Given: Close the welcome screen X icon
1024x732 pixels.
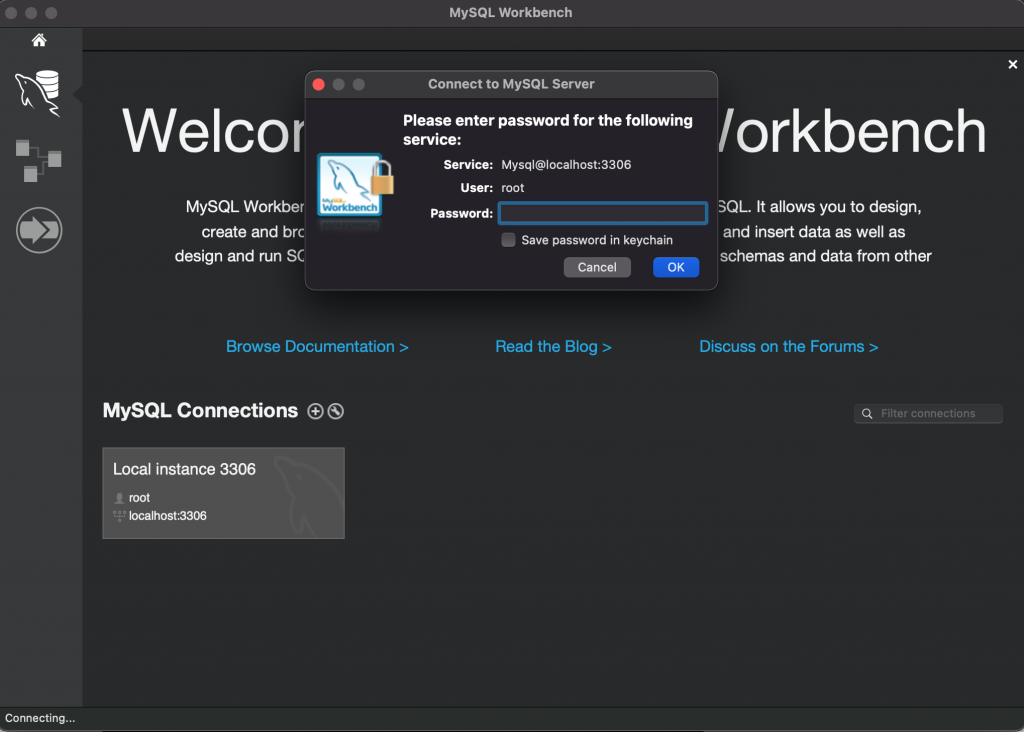Looking at the screenshot, I should [x=1012, y=64].
